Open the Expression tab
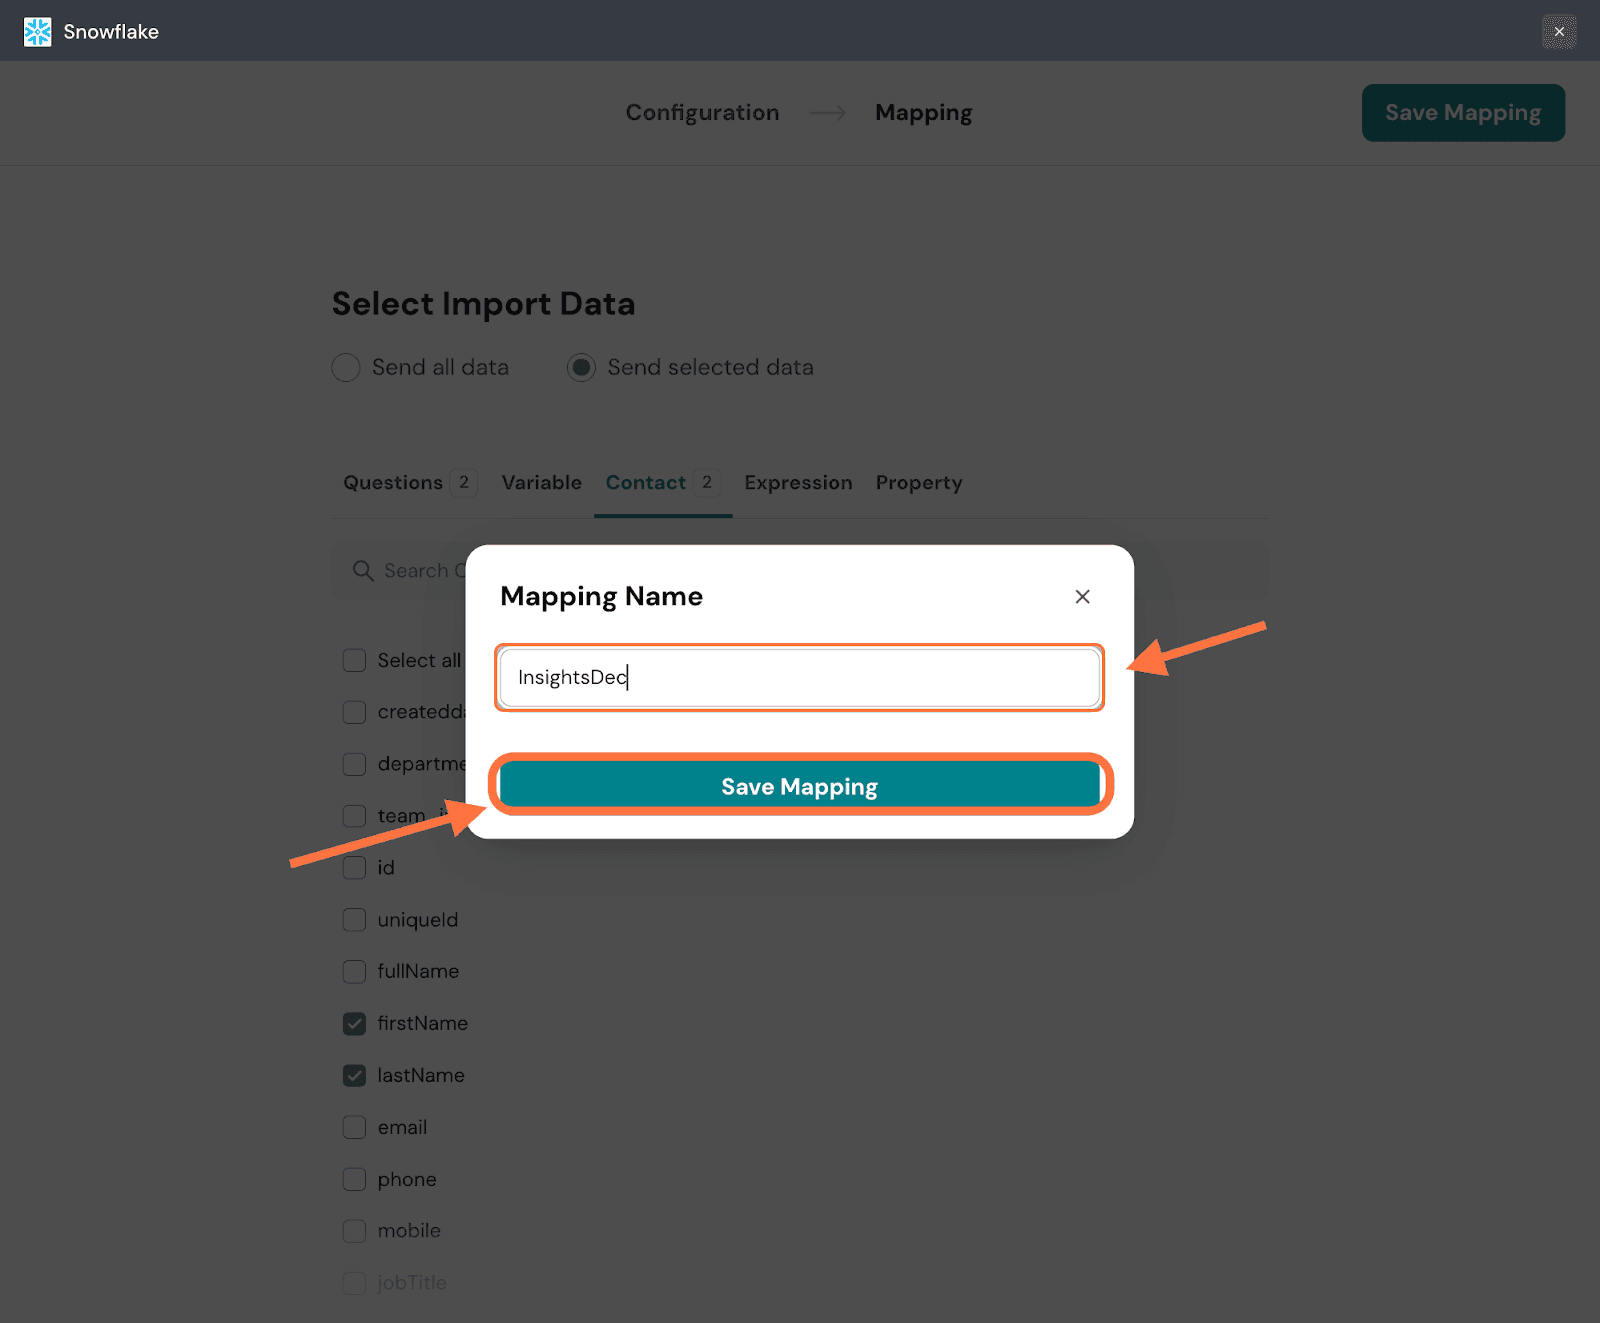This screenshot has height=1323, width=1600. click(x=798, y=483)
